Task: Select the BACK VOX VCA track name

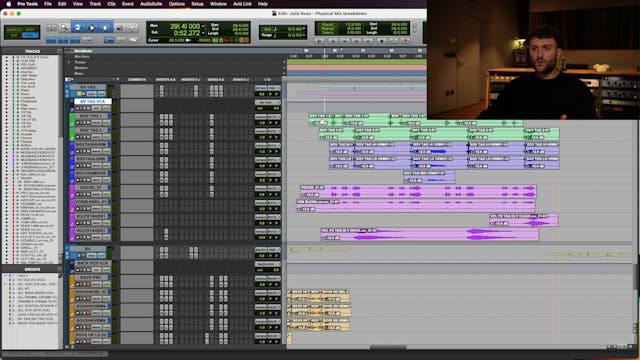Action: point(93,263)
